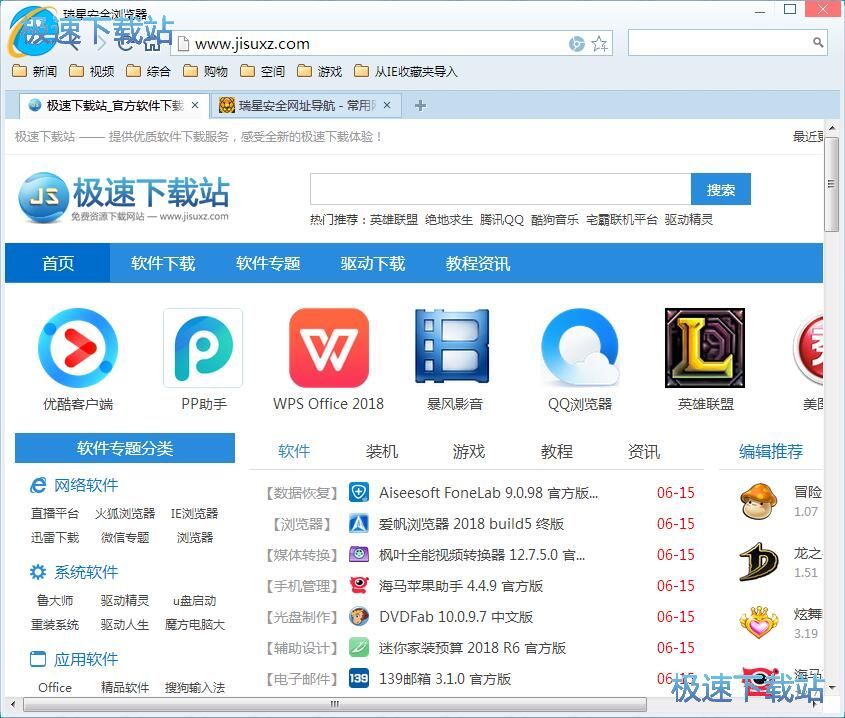Open the 搜狗输入法 category link

click(x=195, y=688)
